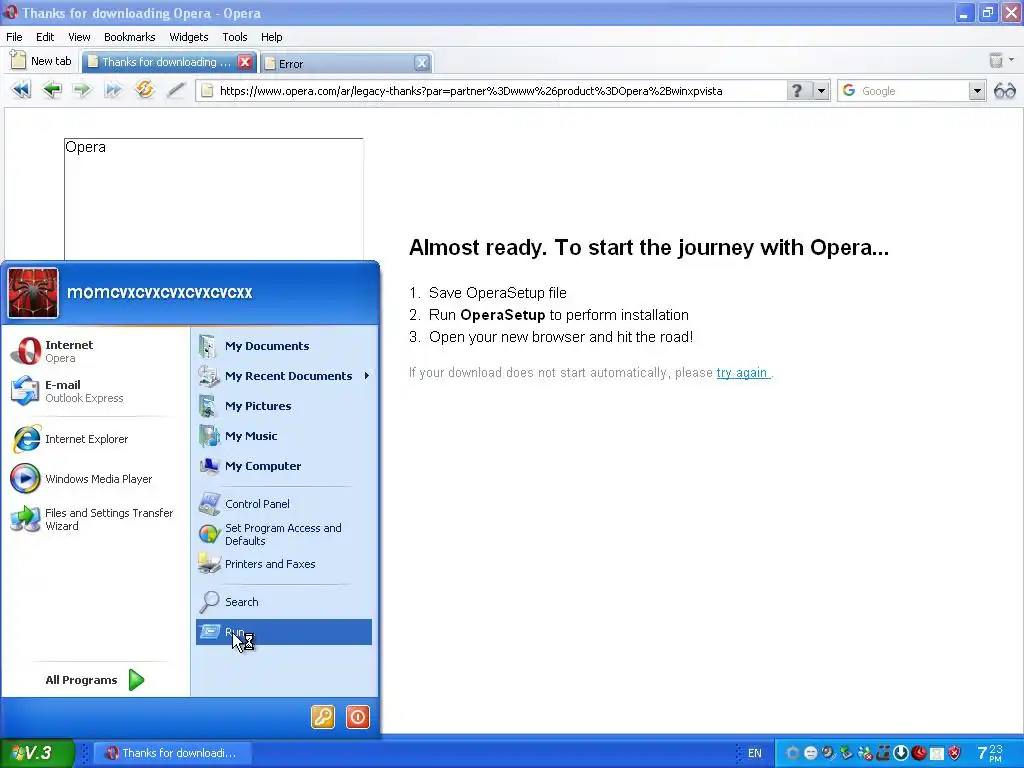Open the address bar history dropdown
Image resolution: width=1024 pixels, height=768 pixels.
[x=821, y=91]
